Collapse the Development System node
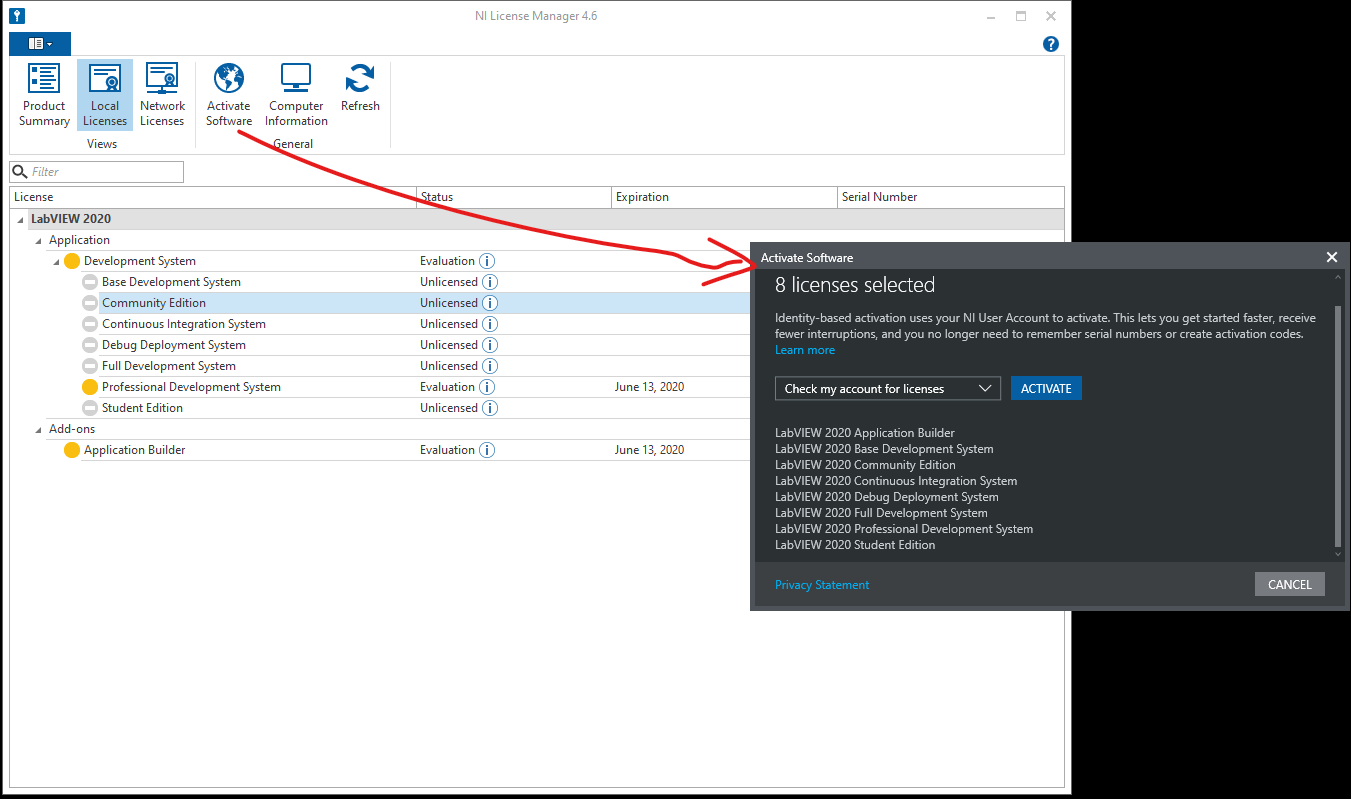Screen dimensions: 1351x799 pos(57,261)
